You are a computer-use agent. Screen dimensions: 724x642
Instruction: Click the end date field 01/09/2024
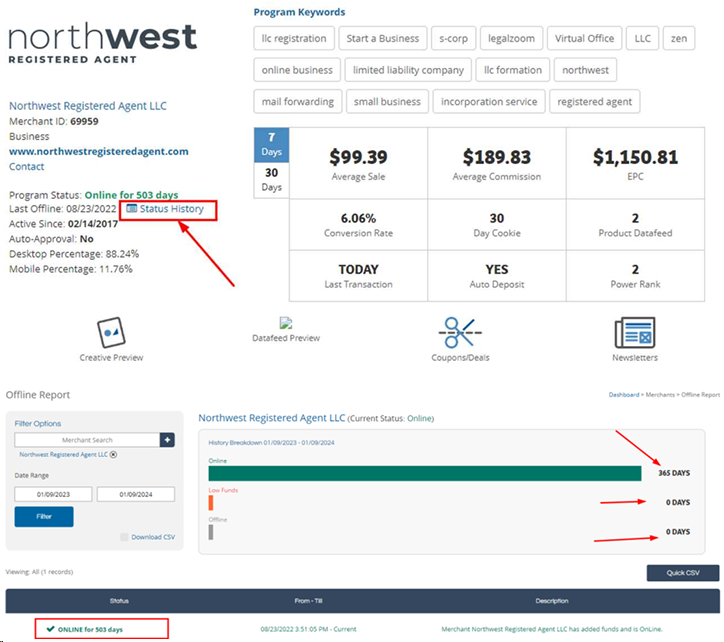point(136,494)
